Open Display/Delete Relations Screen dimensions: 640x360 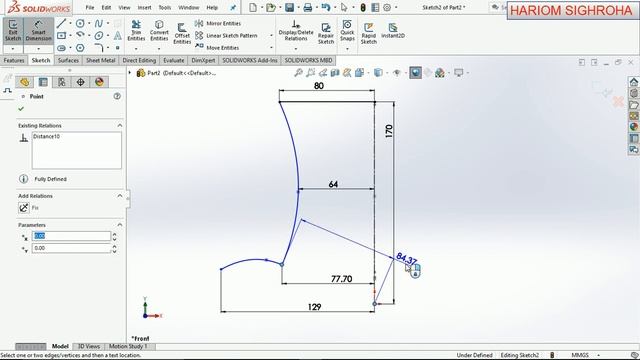pyautogui.click(x=296, y=31)
